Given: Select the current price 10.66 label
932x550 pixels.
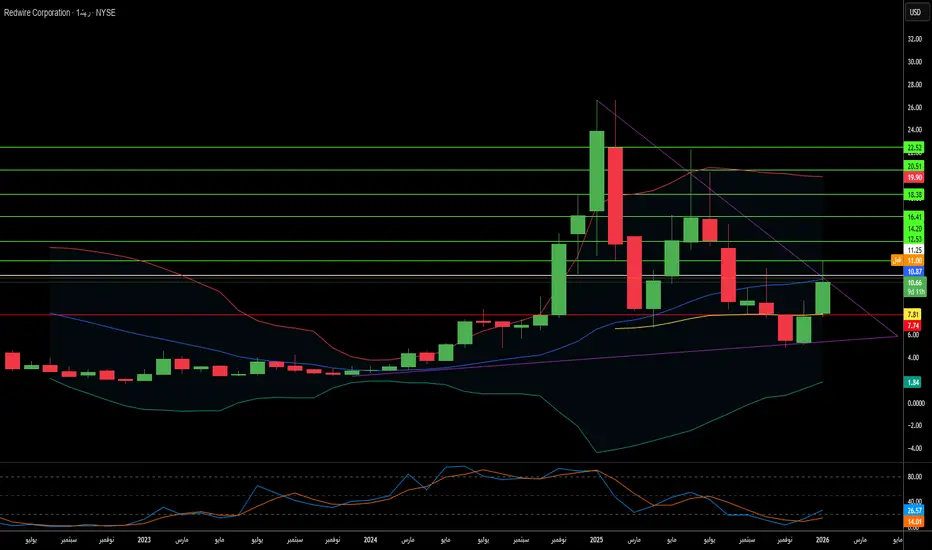Looking at the screenshot, I should 914,282.
